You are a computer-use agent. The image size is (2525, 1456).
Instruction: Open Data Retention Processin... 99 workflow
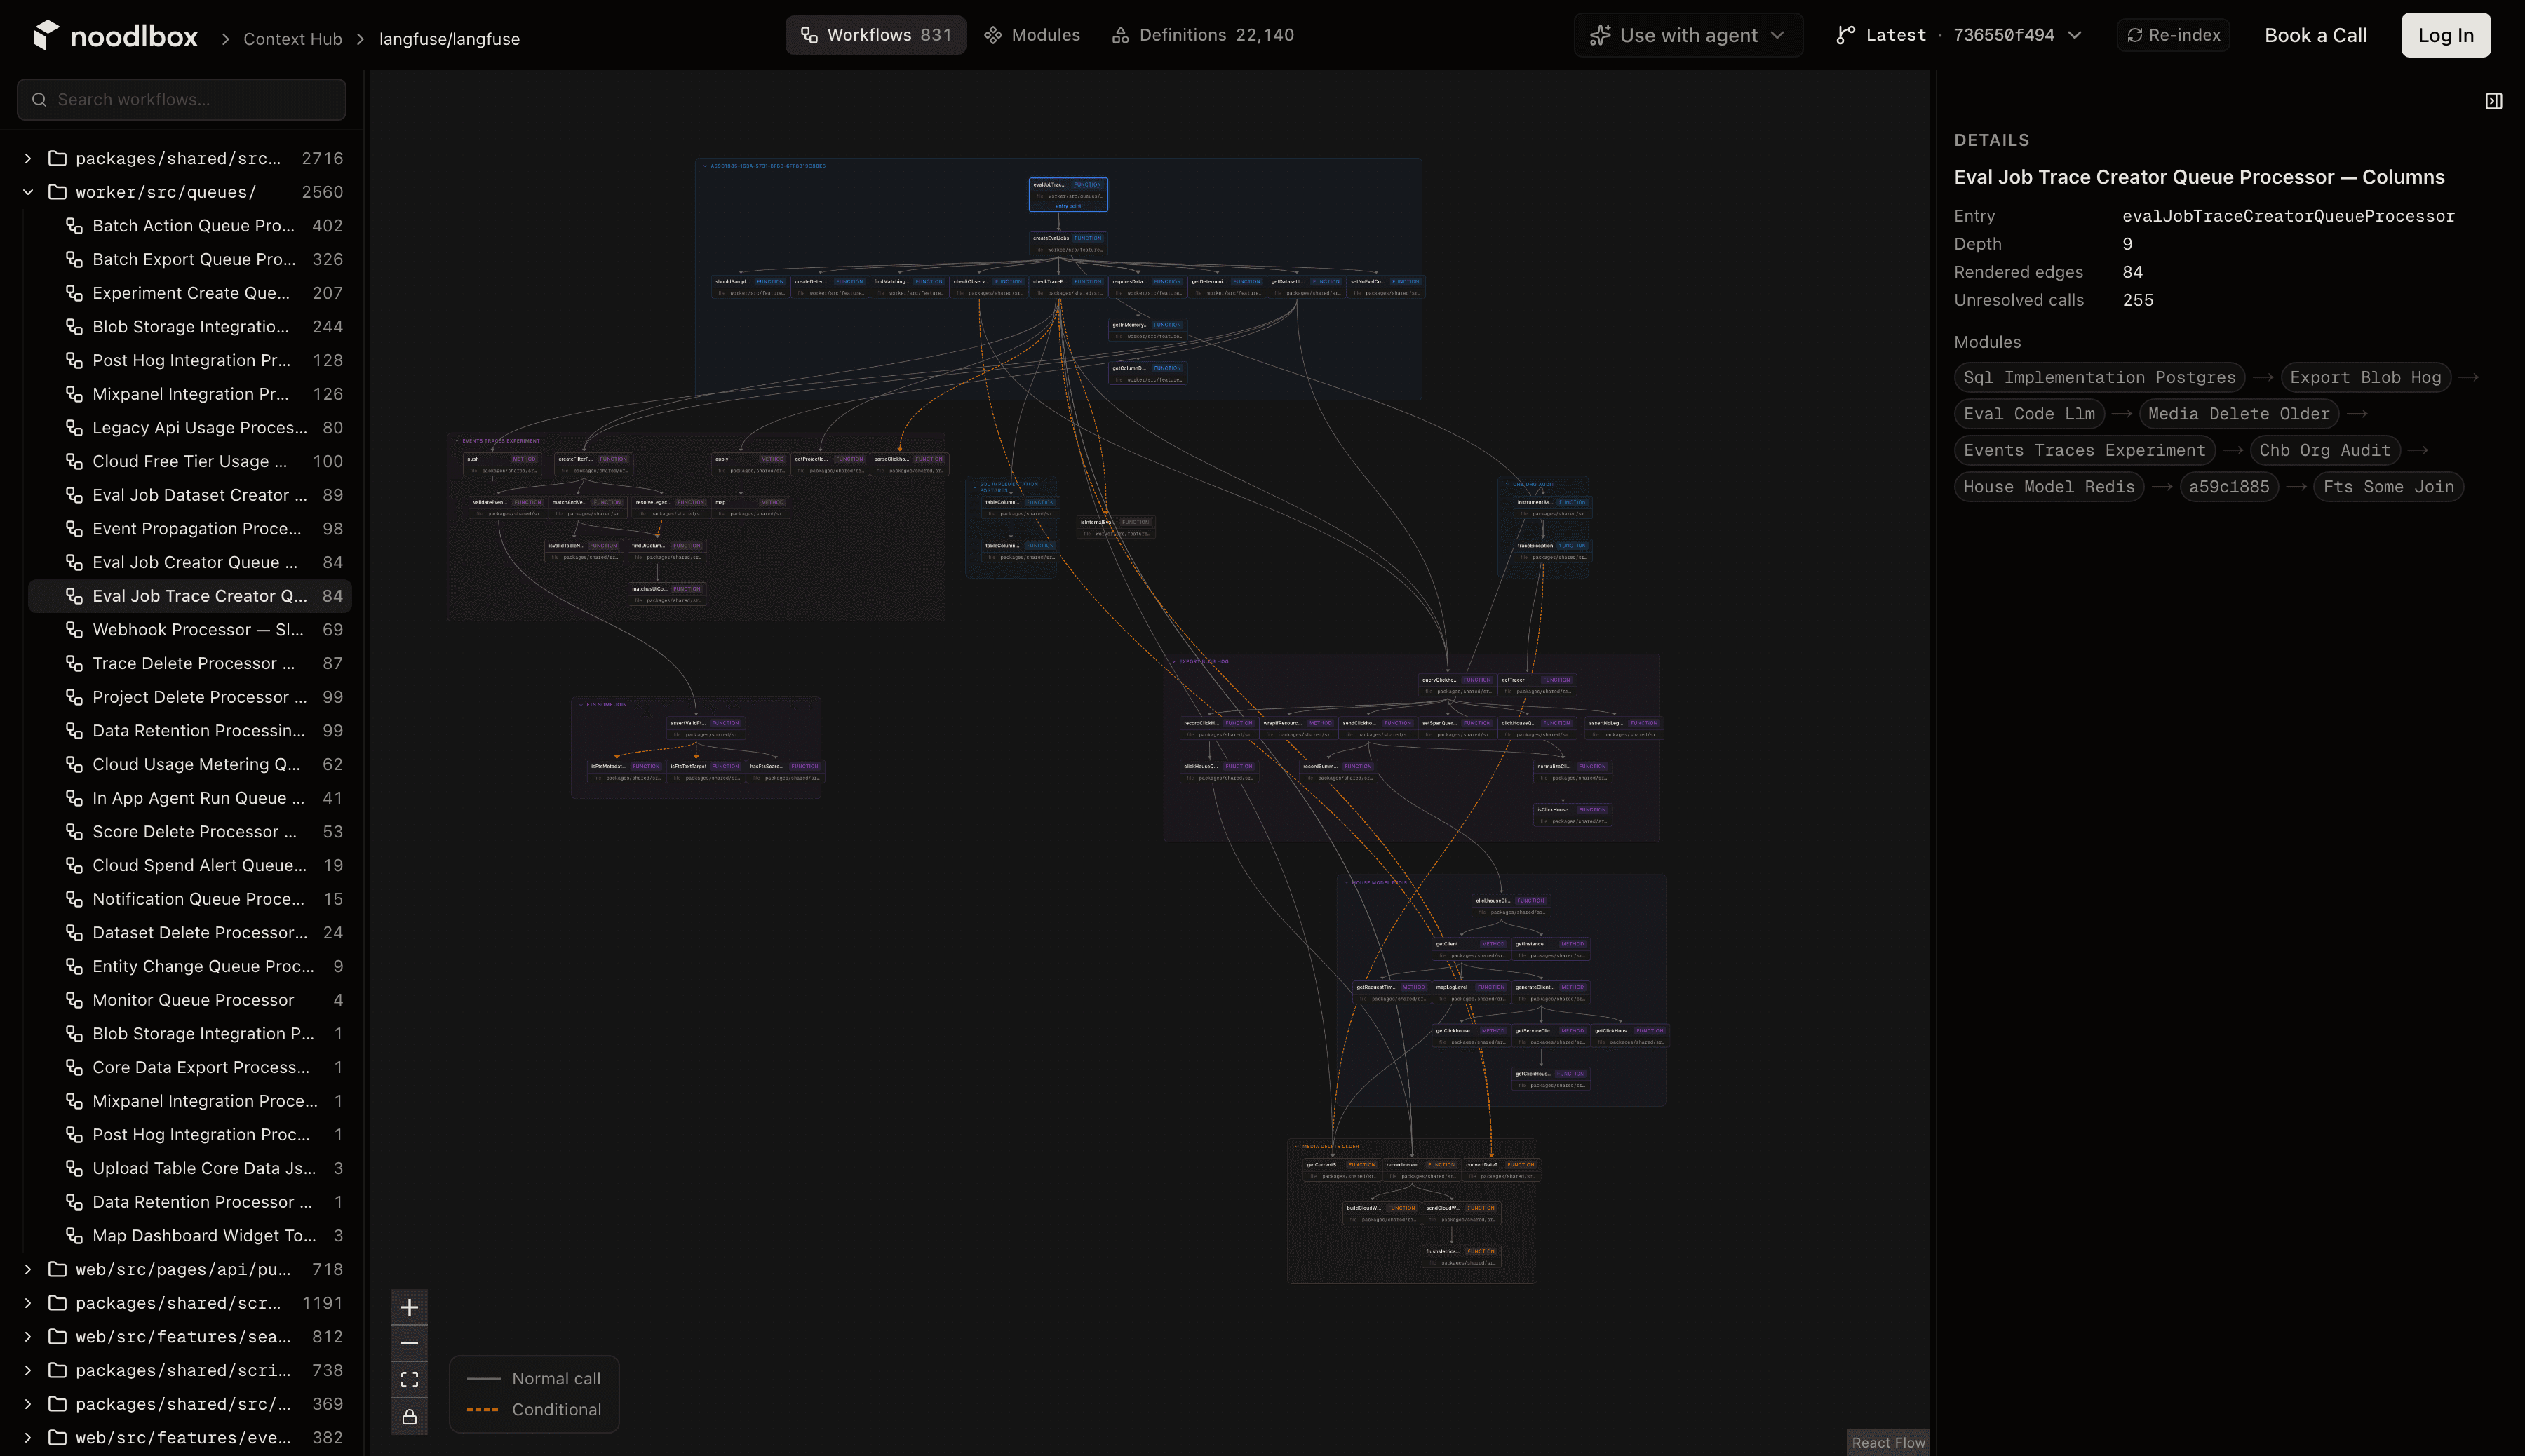pos(190,731)
